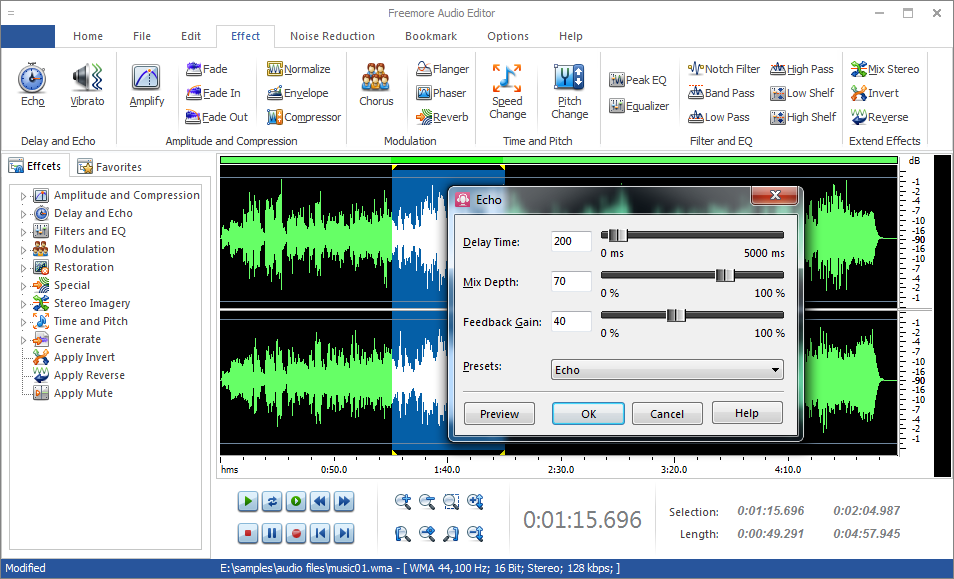The image size is (954, 579).
Task: Reverse the audio via ribbon Reverse
Action: pyautogui.click(x=880, y=117)
